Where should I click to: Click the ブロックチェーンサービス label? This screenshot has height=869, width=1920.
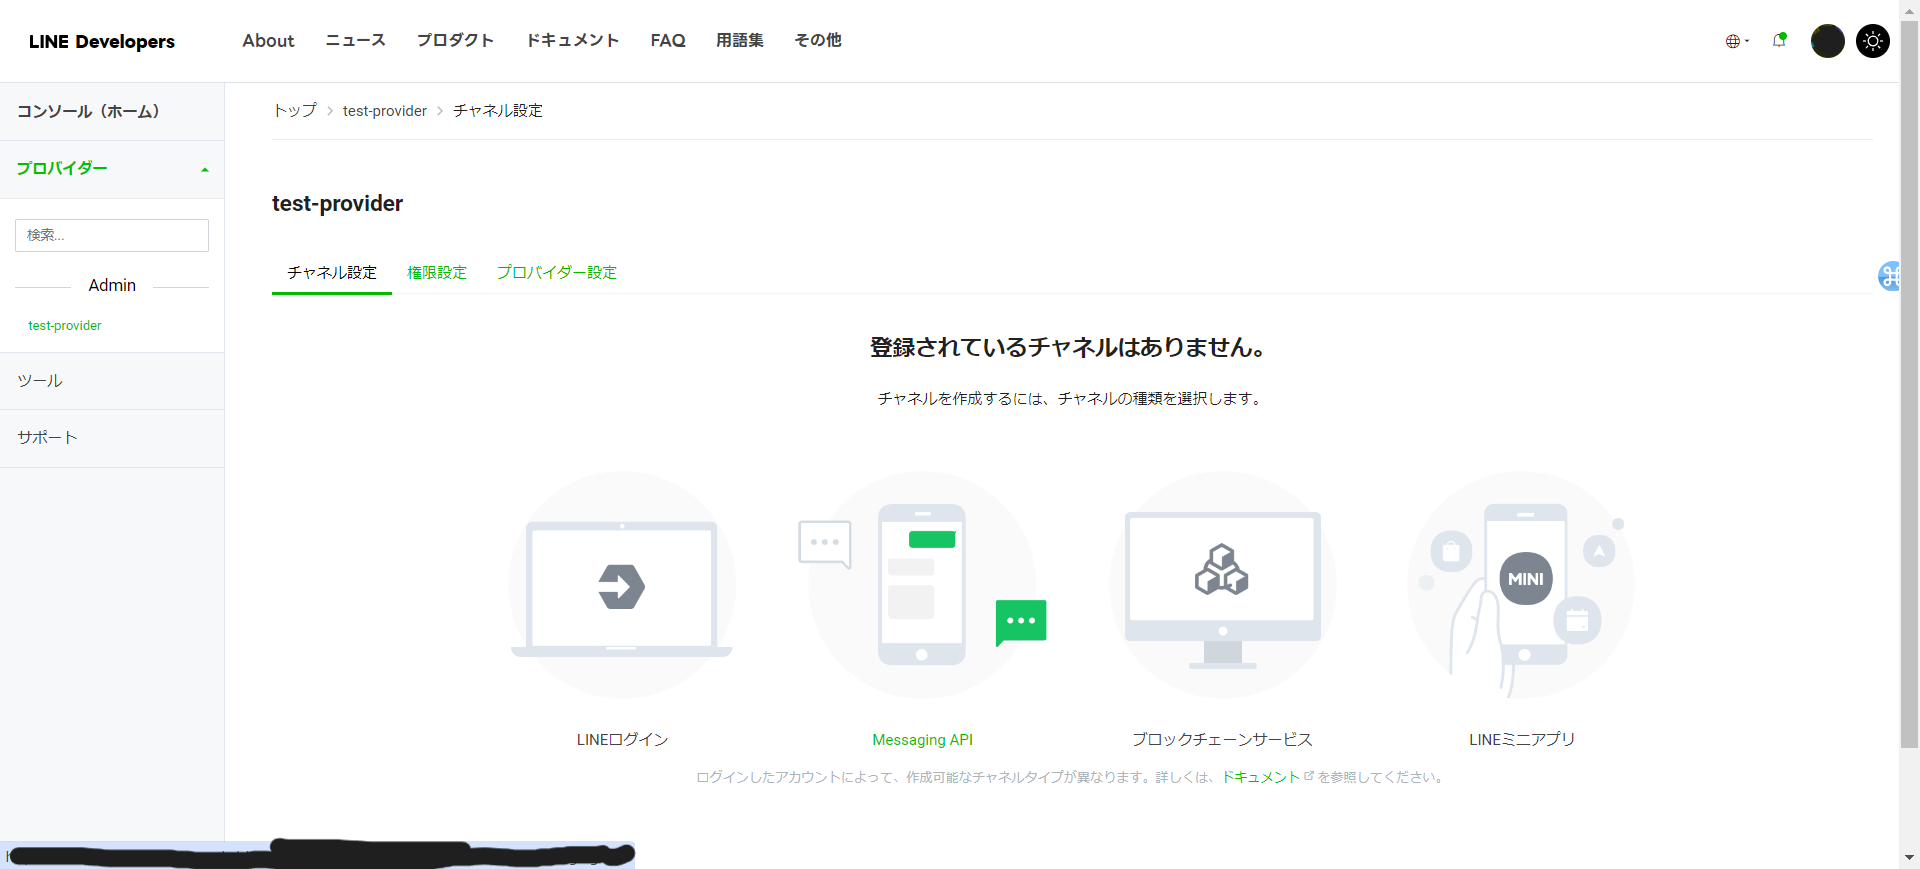1223,740
